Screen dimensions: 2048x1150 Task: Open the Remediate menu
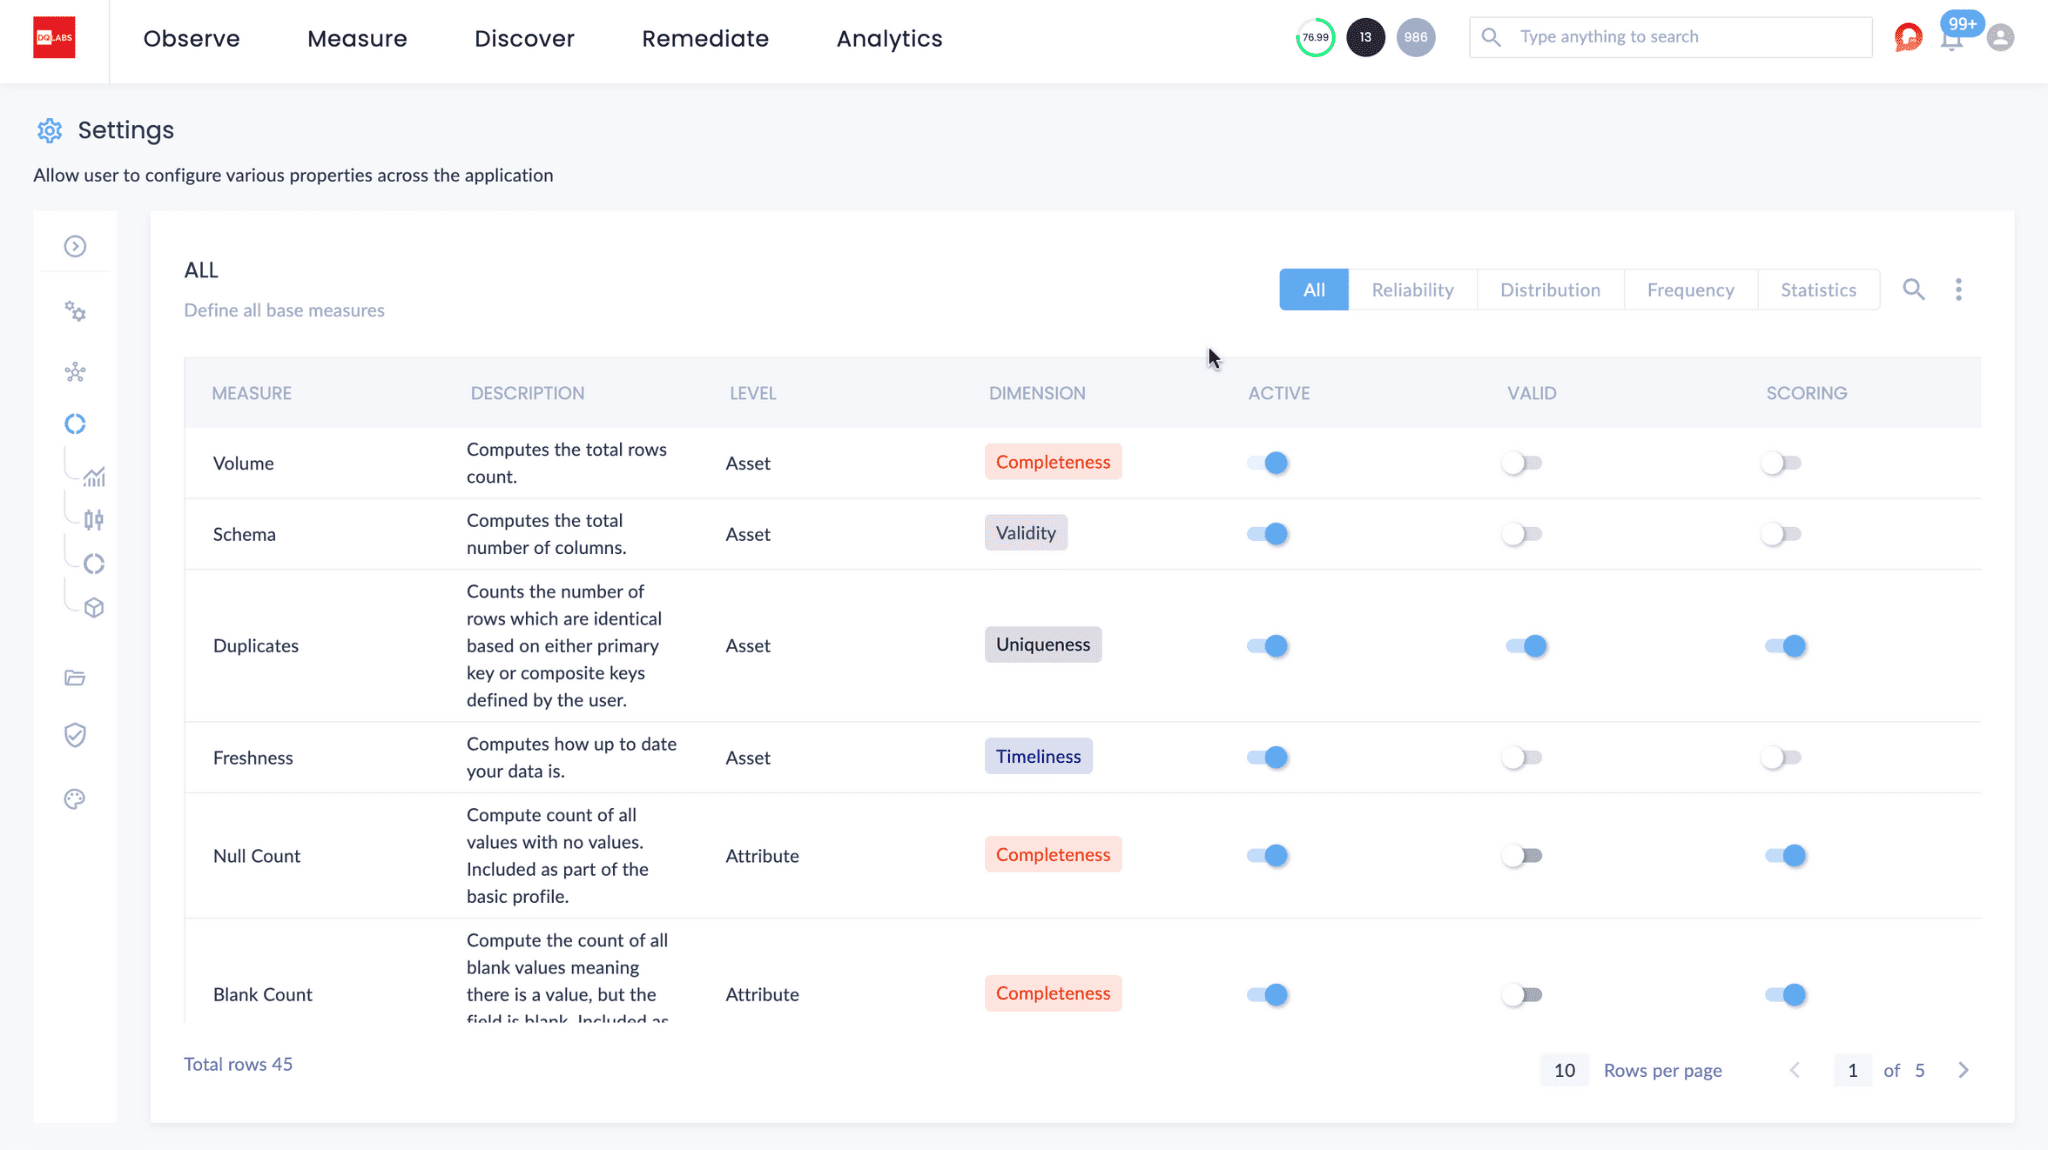pyautogui.click(x=705, y=39)
